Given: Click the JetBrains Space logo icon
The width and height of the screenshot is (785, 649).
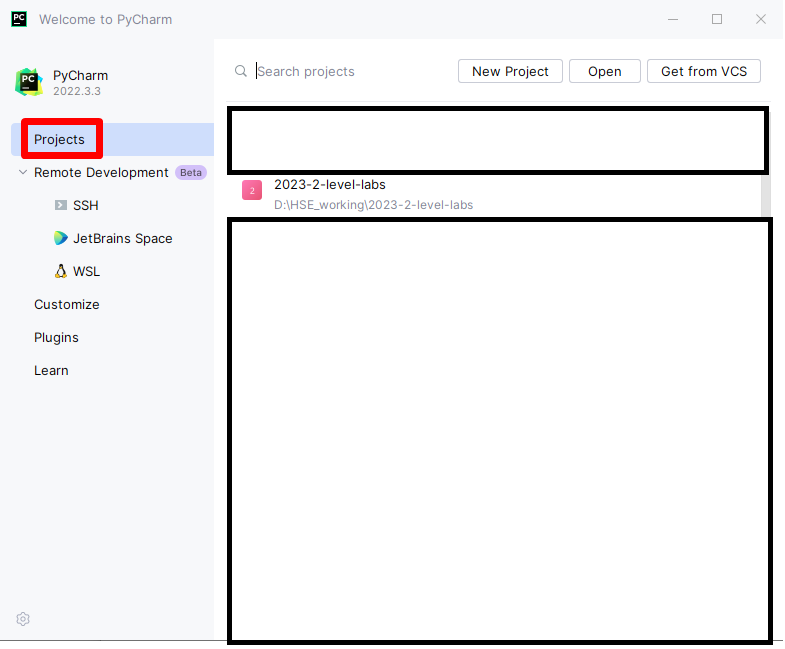Looking at the screenshot, I should point(61,238).
